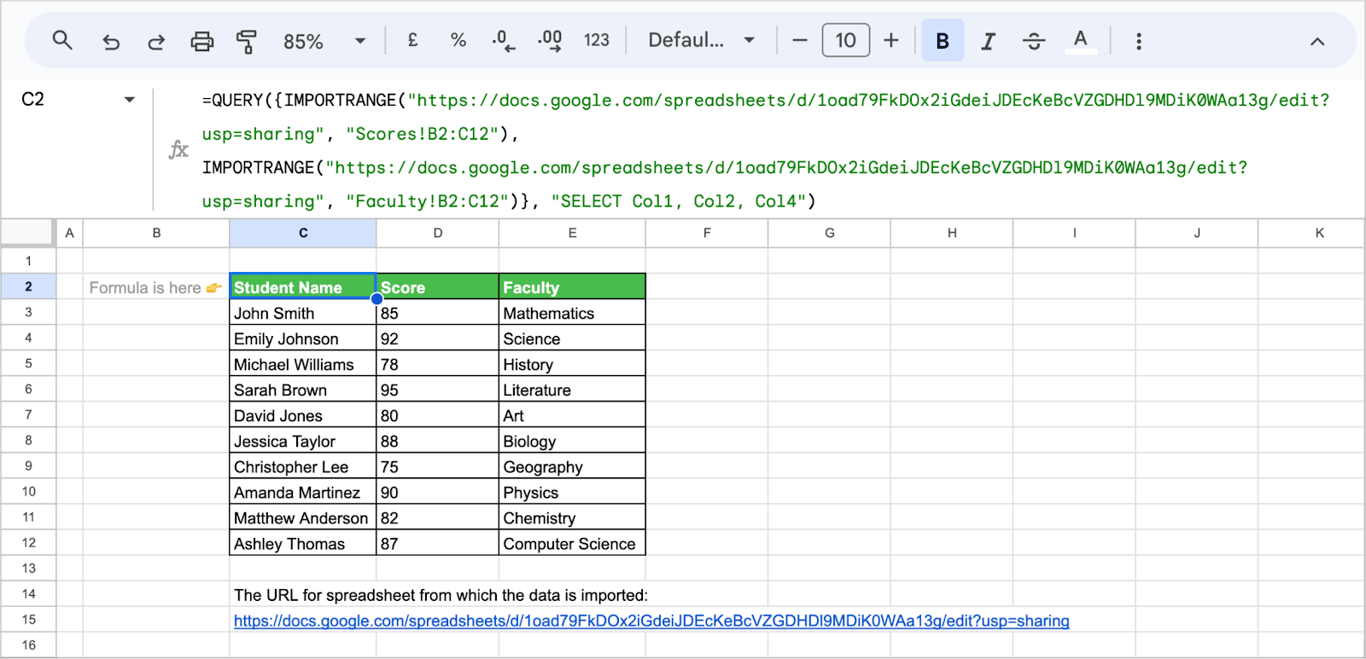
Task: Format as currency with pound icon
Action: pos(412,41)
